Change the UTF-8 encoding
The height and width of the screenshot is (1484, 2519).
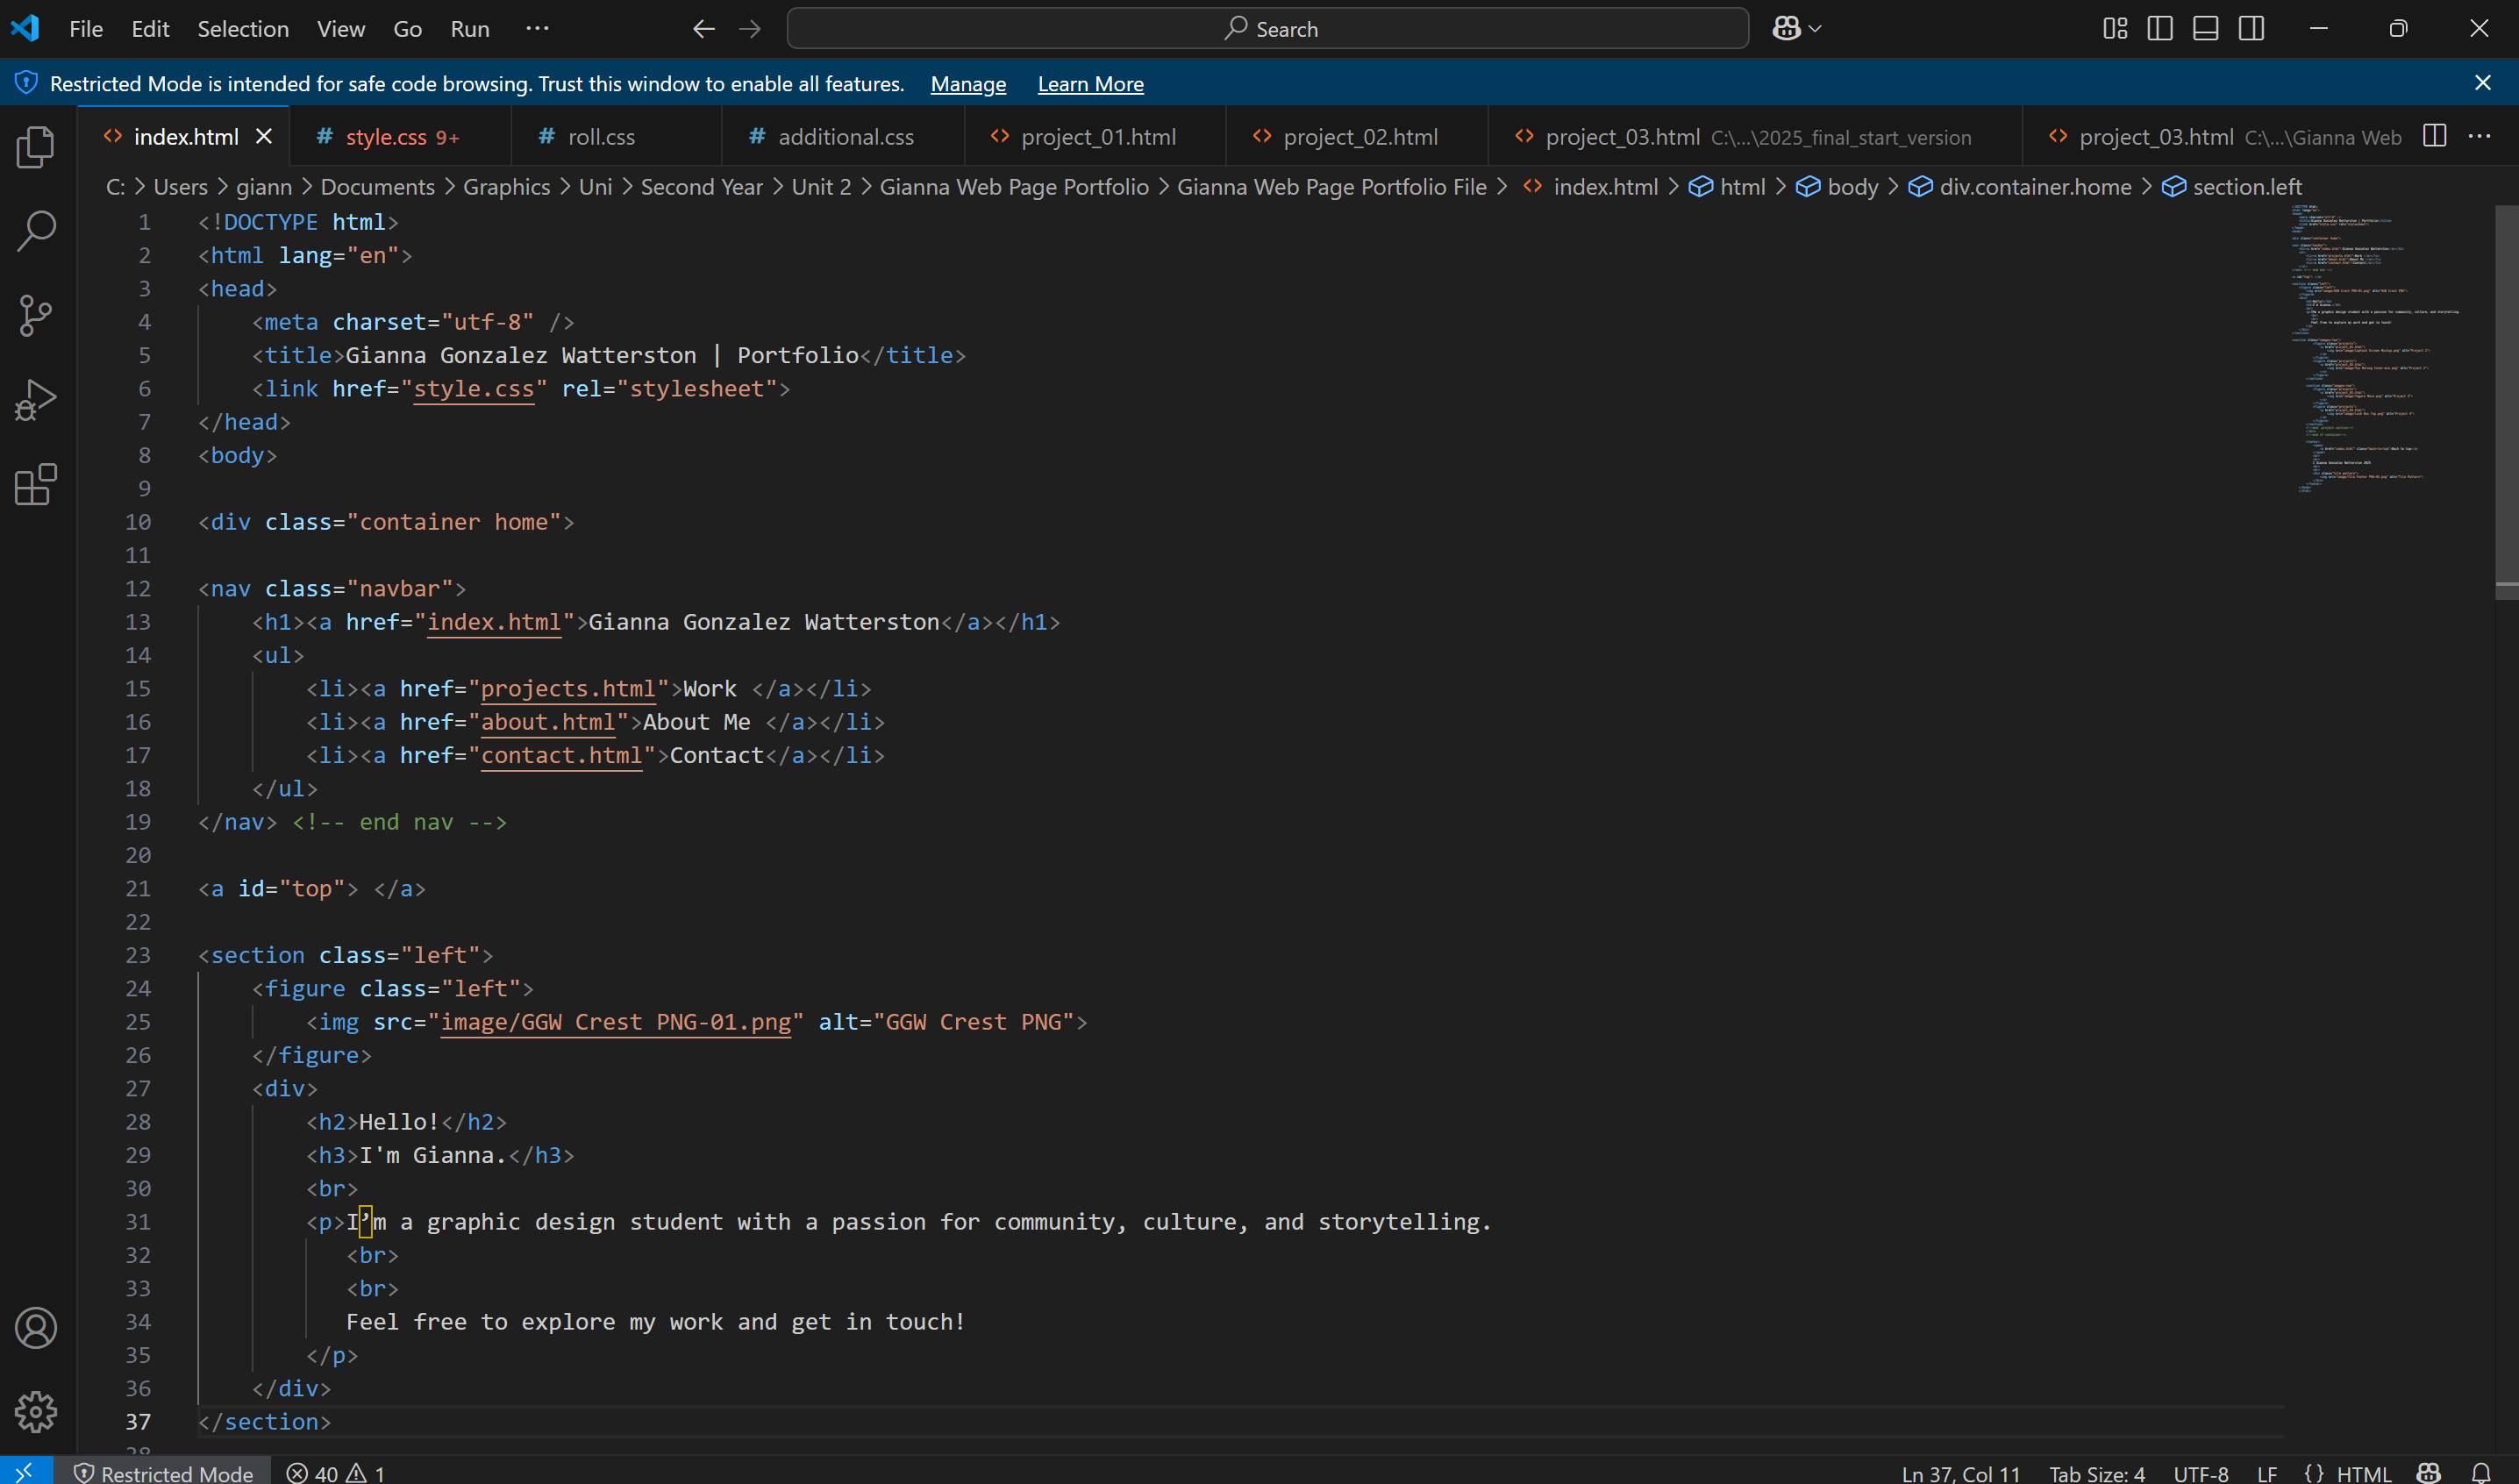click(2200, 1473)
